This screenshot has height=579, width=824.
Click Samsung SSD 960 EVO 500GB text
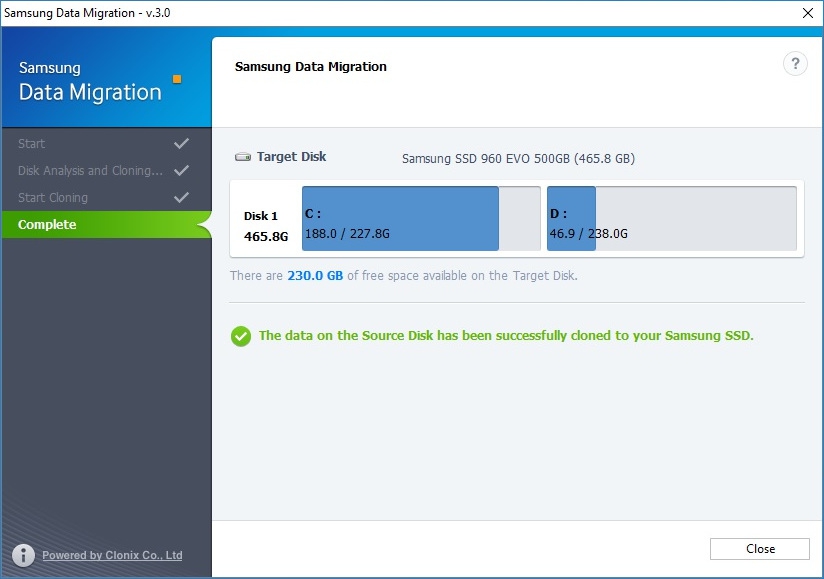point(518,159)
